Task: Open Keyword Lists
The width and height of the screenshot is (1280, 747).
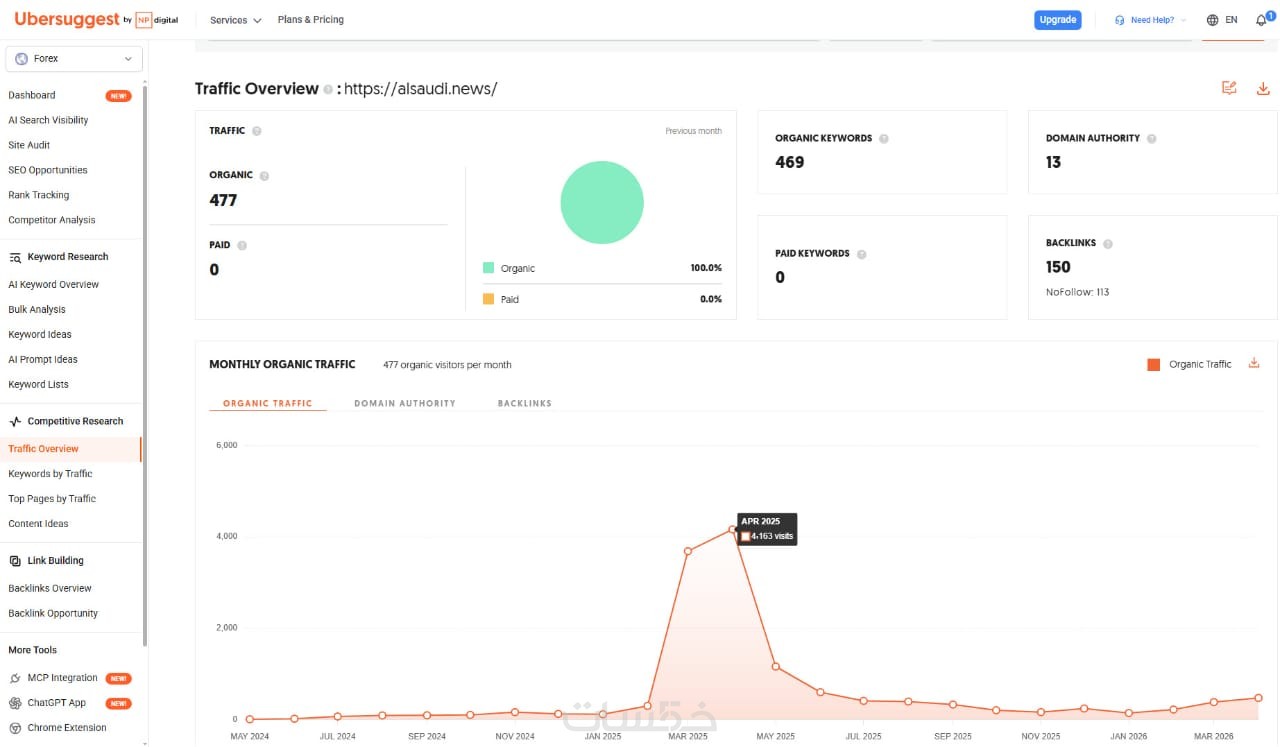Action: (39, 385)
